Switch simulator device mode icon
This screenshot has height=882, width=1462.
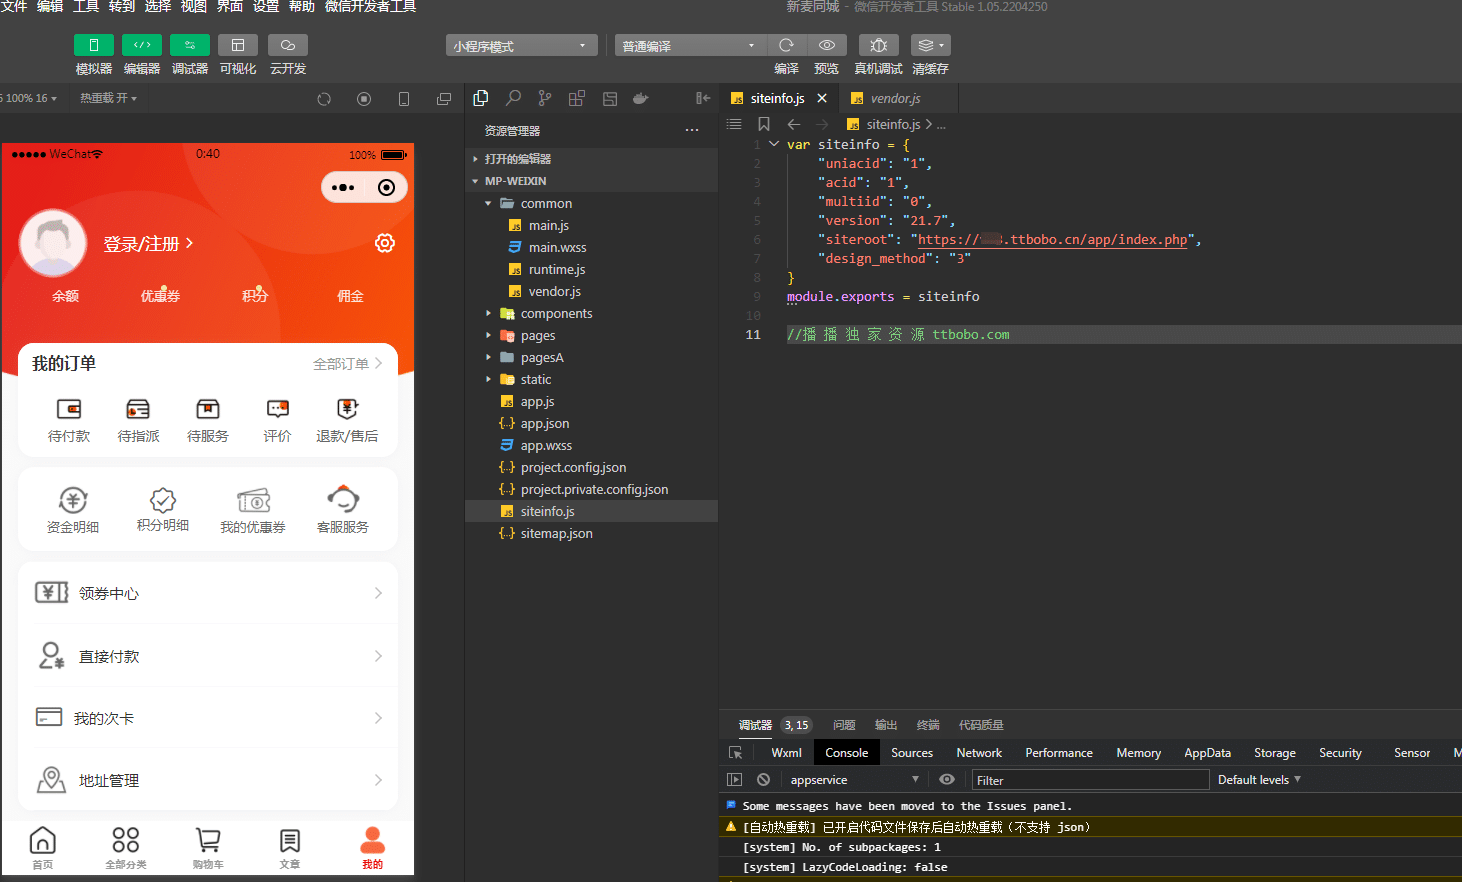tap(404, 99)
